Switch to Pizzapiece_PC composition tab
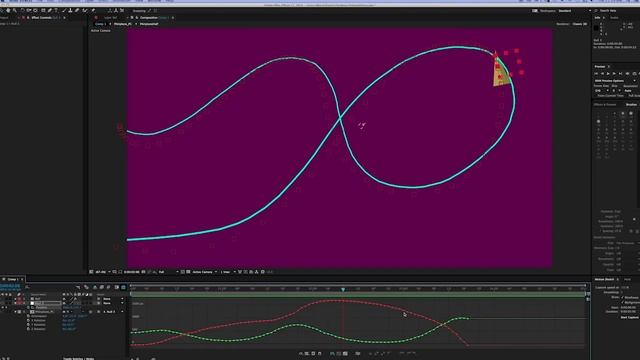 point(122,24)
